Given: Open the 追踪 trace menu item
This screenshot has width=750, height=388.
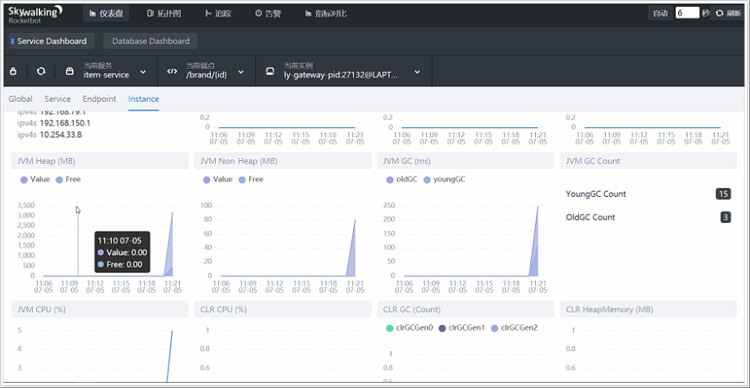Looking at the screenshot, I should click(218, 13).
